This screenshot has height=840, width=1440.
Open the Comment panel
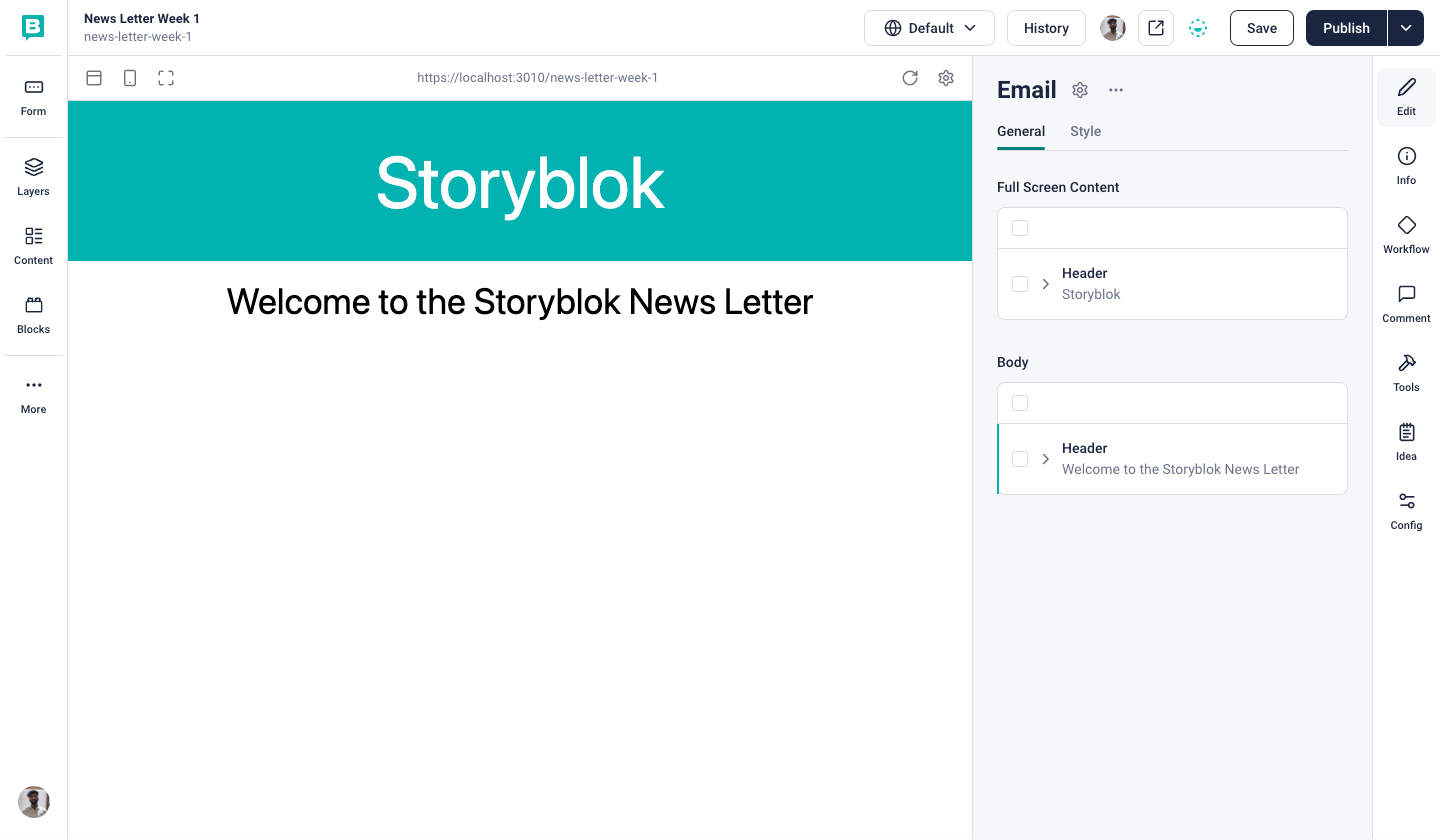[x=1406, y=304]
